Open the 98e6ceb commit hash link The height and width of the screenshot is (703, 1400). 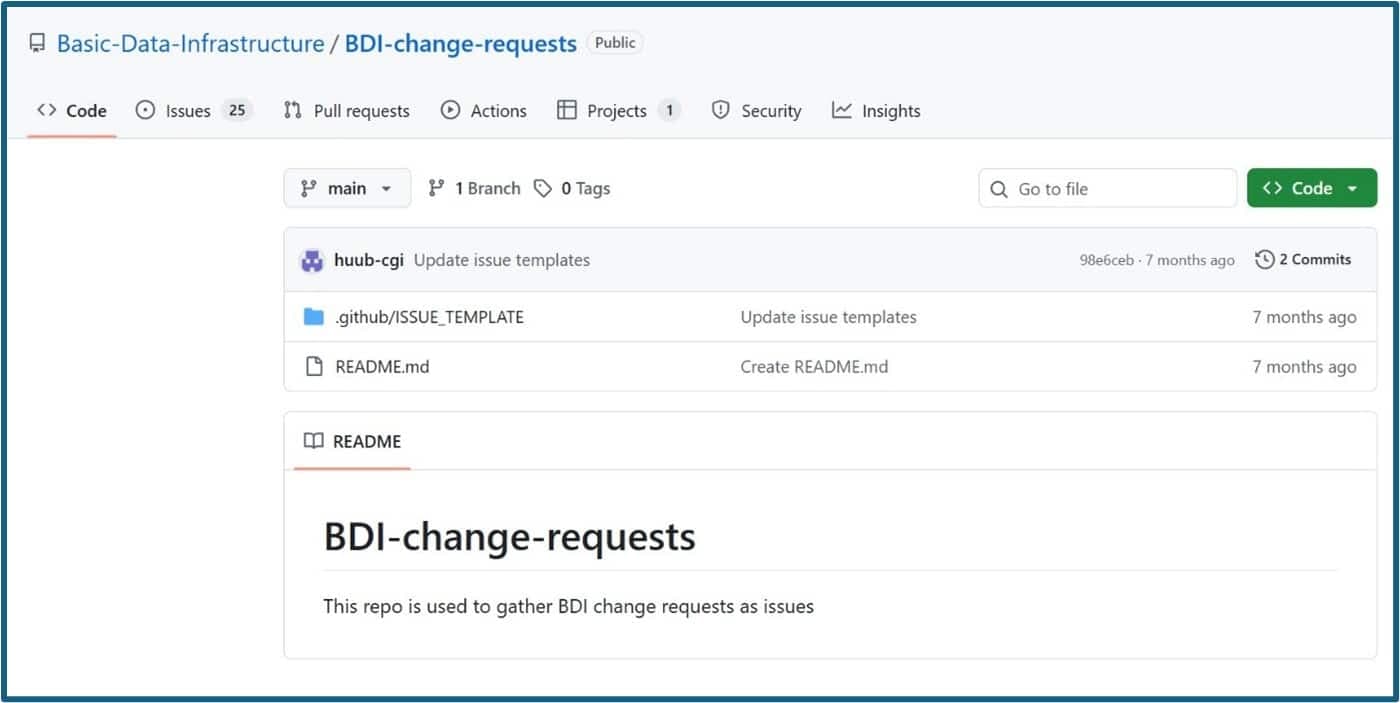coord(1106,260)
